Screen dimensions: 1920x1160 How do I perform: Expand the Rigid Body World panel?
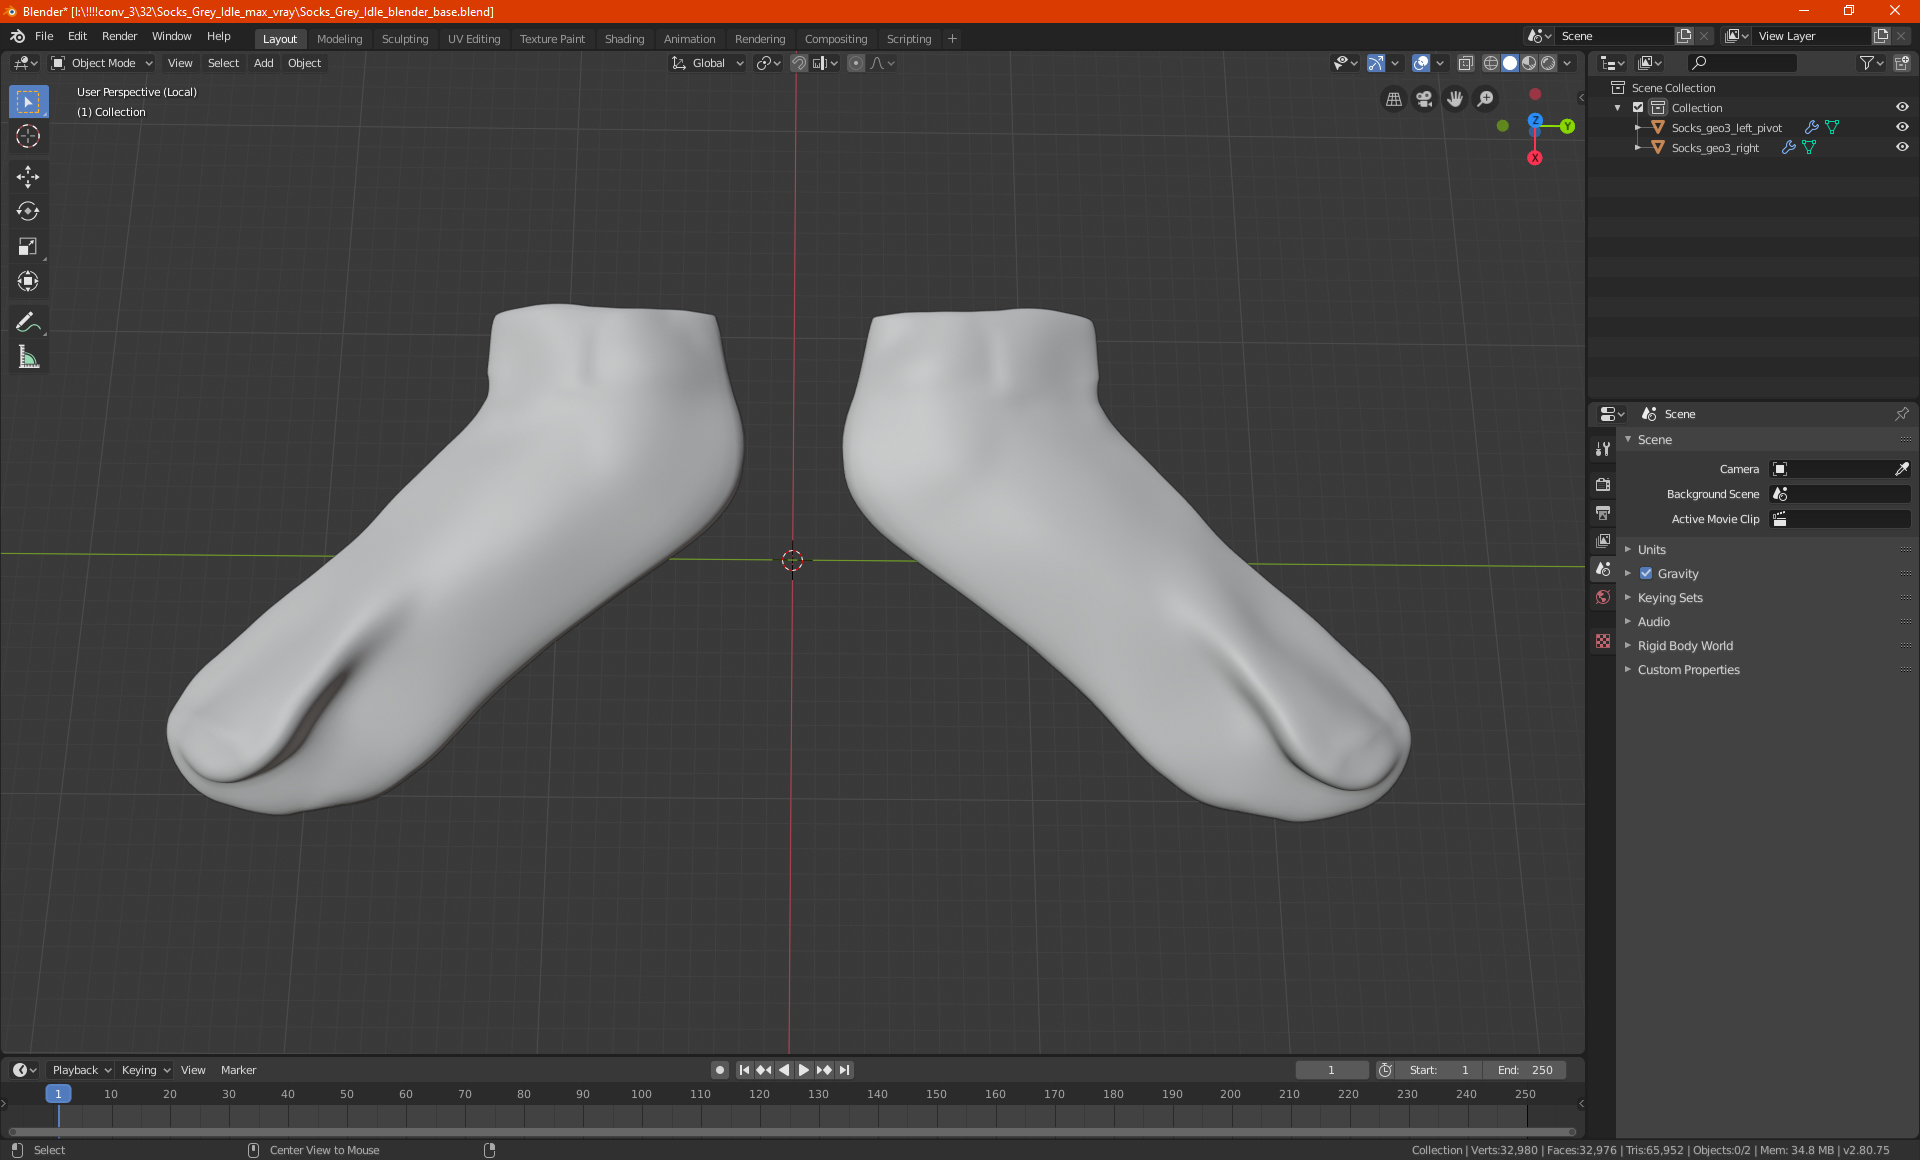tap(1685, 645)
